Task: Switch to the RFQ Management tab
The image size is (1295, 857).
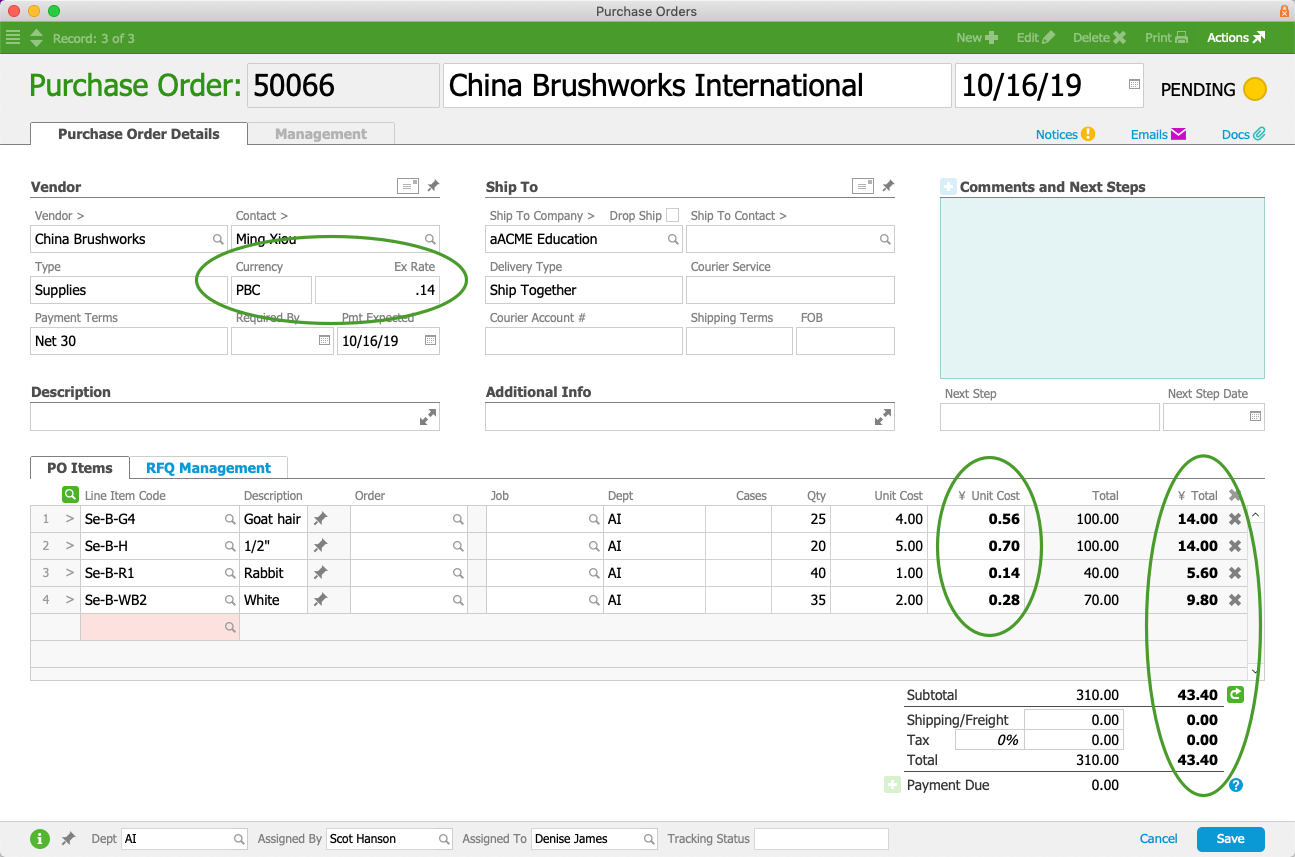Action: (208, 468)
